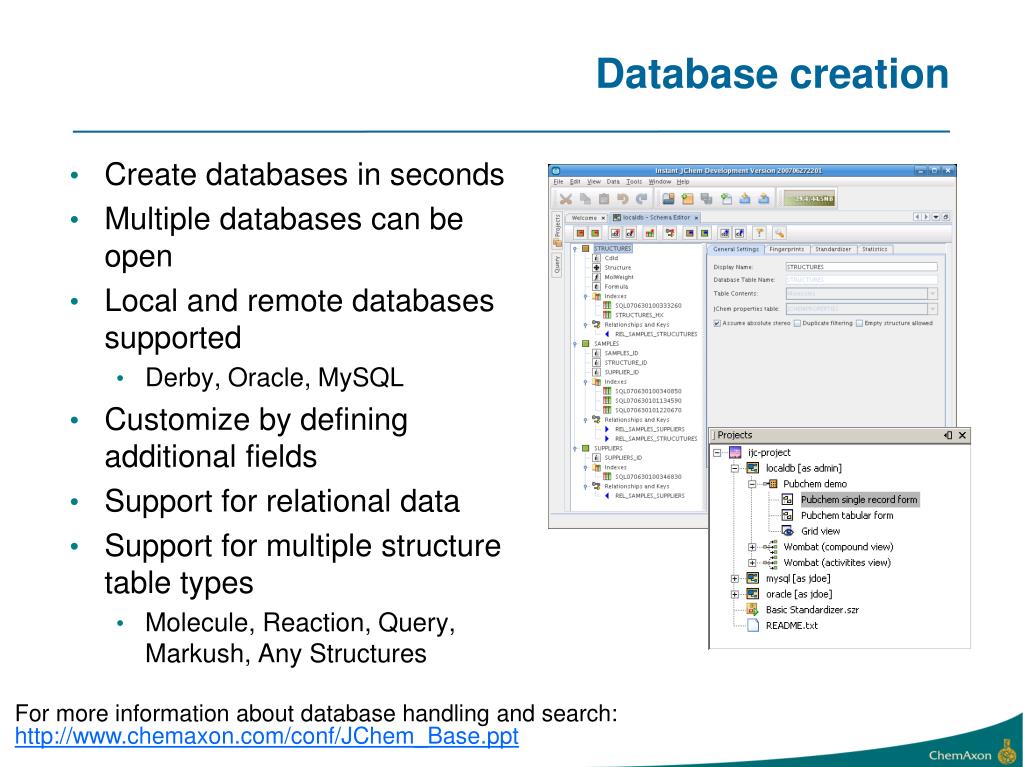Viewport: 1023px width, 767px height.
Task: Select README.txt in Projects tree
Action: point(791,625)
